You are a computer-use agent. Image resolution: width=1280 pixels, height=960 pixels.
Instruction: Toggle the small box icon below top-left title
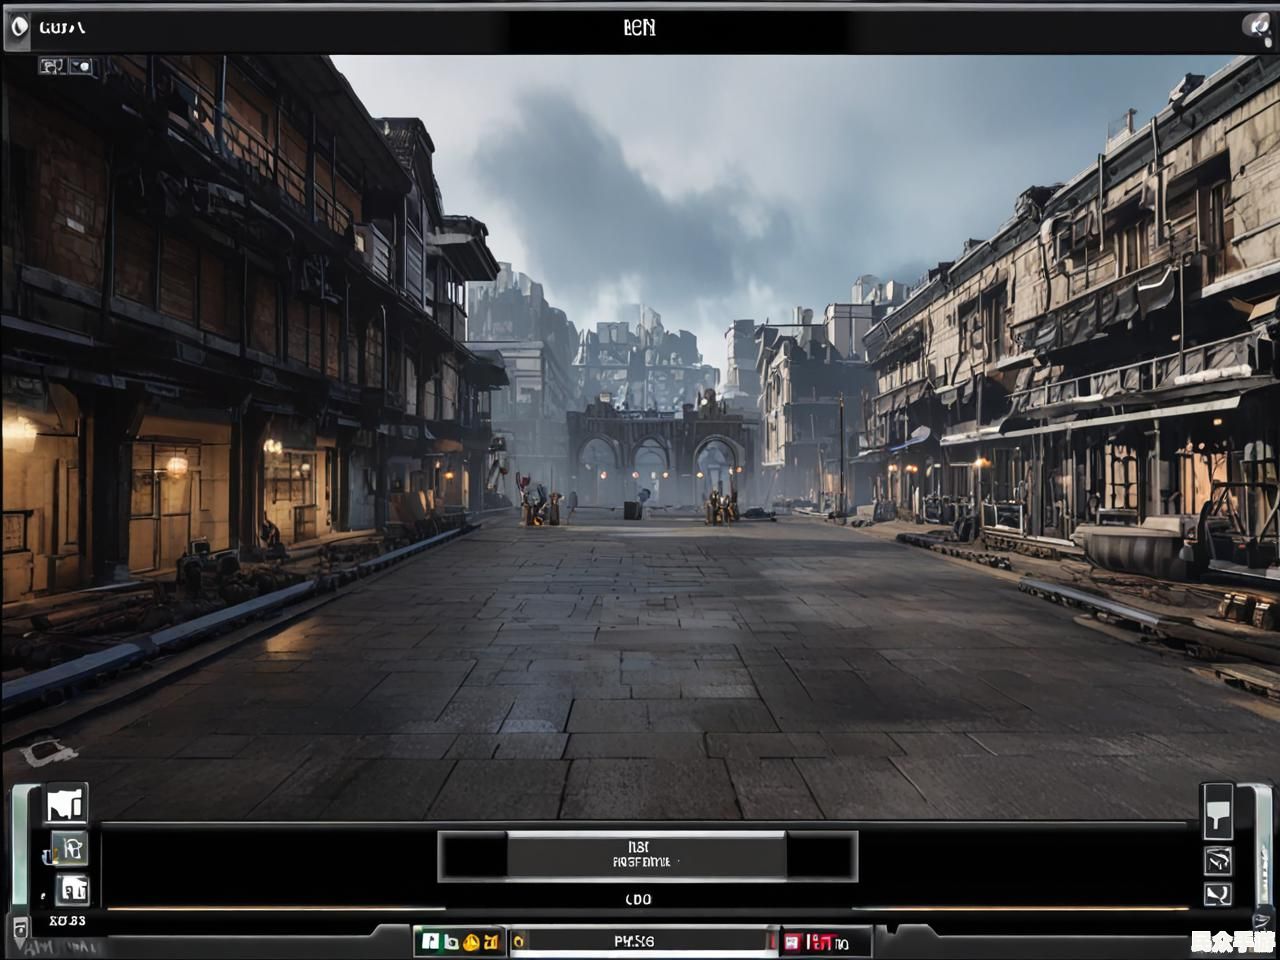pyautogui.click(x=52, y=66)
